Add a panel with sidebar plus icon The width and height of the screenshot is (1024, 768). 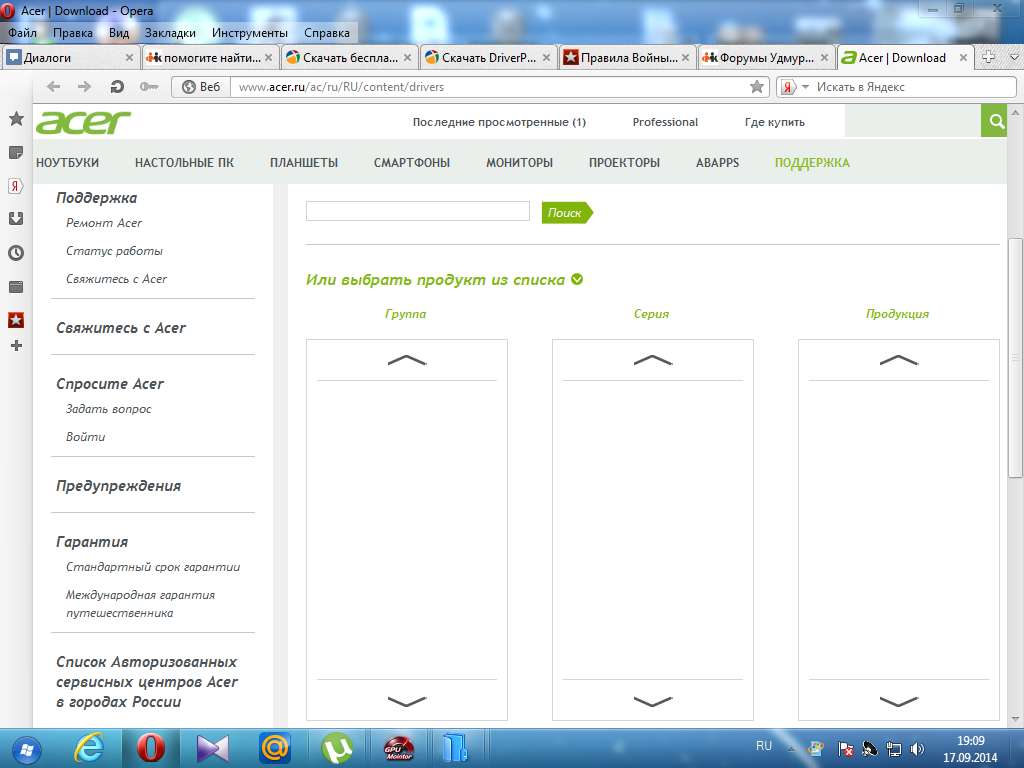click(x=16, y=345)
